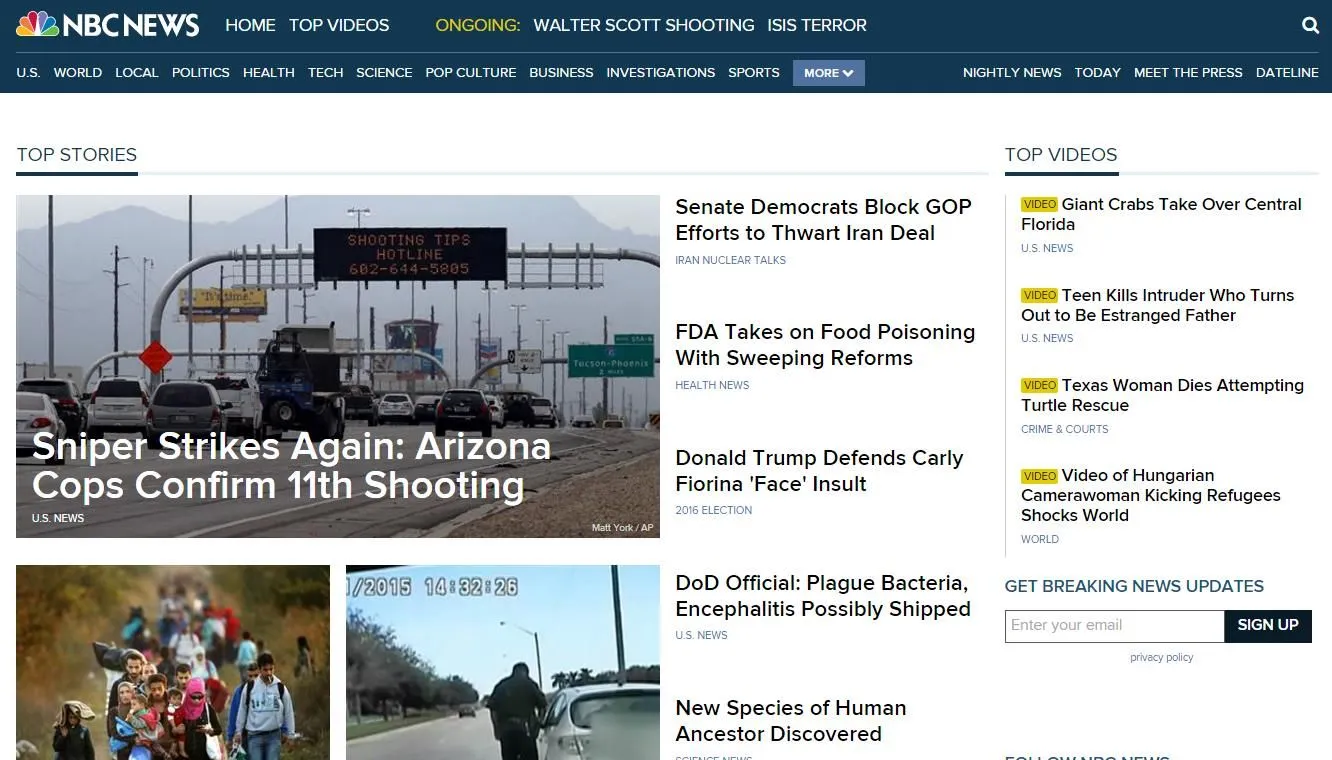Switch to the SPORTS section

coord(754,72)
